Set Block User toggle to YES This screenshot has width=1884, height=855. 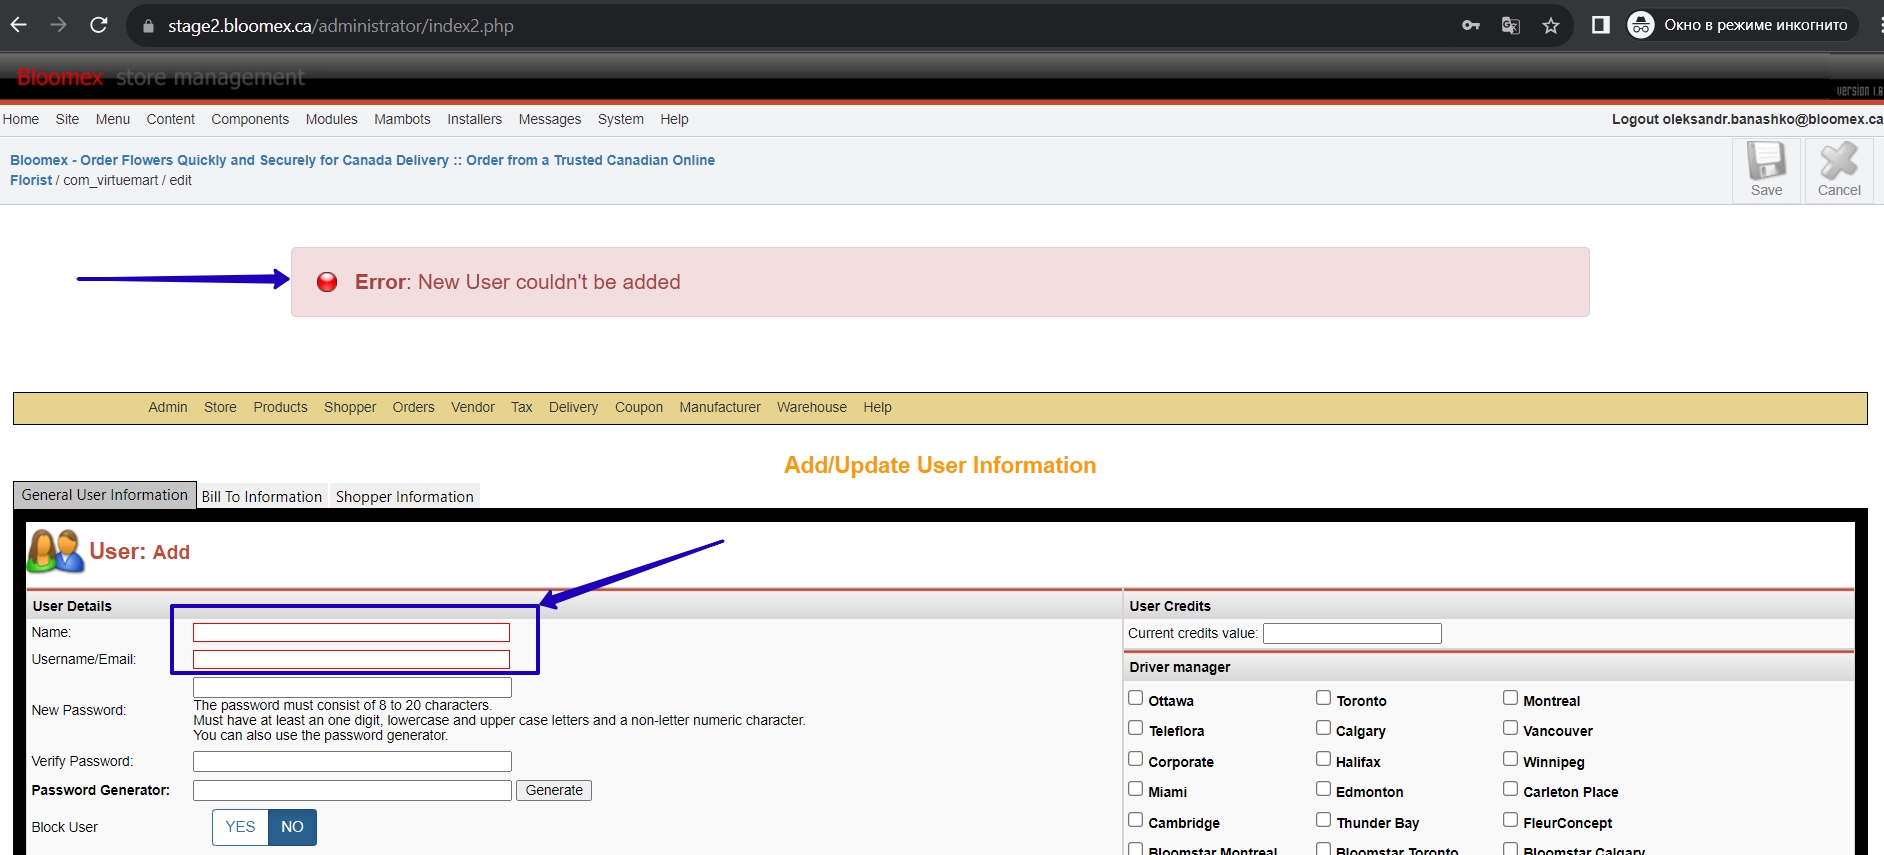(x=240, y=827)
